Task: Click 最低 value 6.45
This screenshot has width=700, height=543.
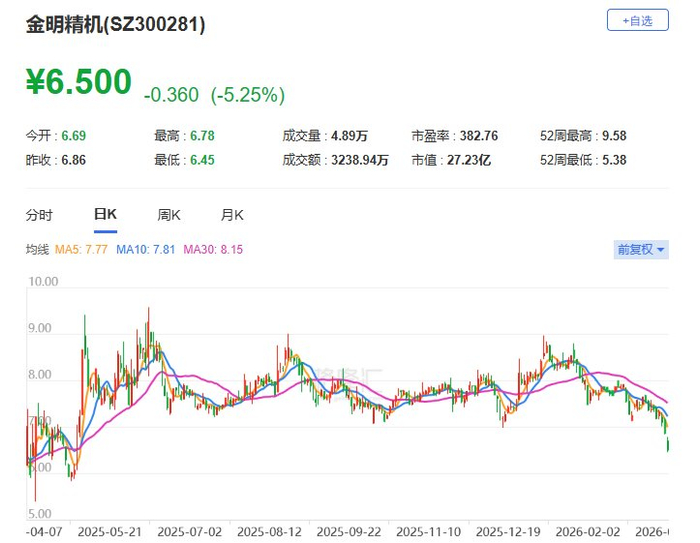Action: tap(202, 160)
